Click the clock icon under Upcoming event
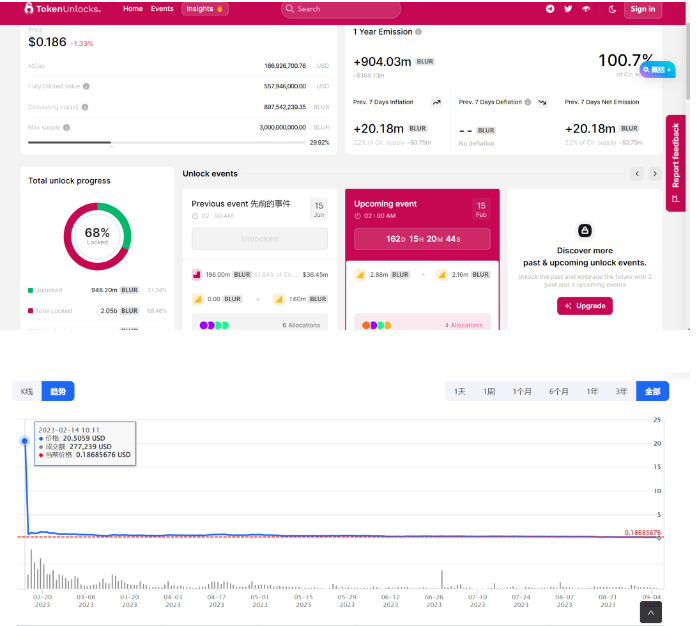The height and width of the screenshot is (626, 697). [357, 216]
